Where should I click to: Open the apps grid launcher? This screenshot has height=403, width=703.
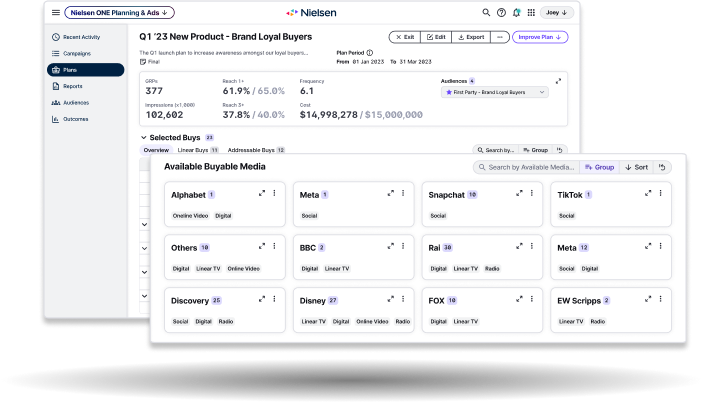click(531, 13)
